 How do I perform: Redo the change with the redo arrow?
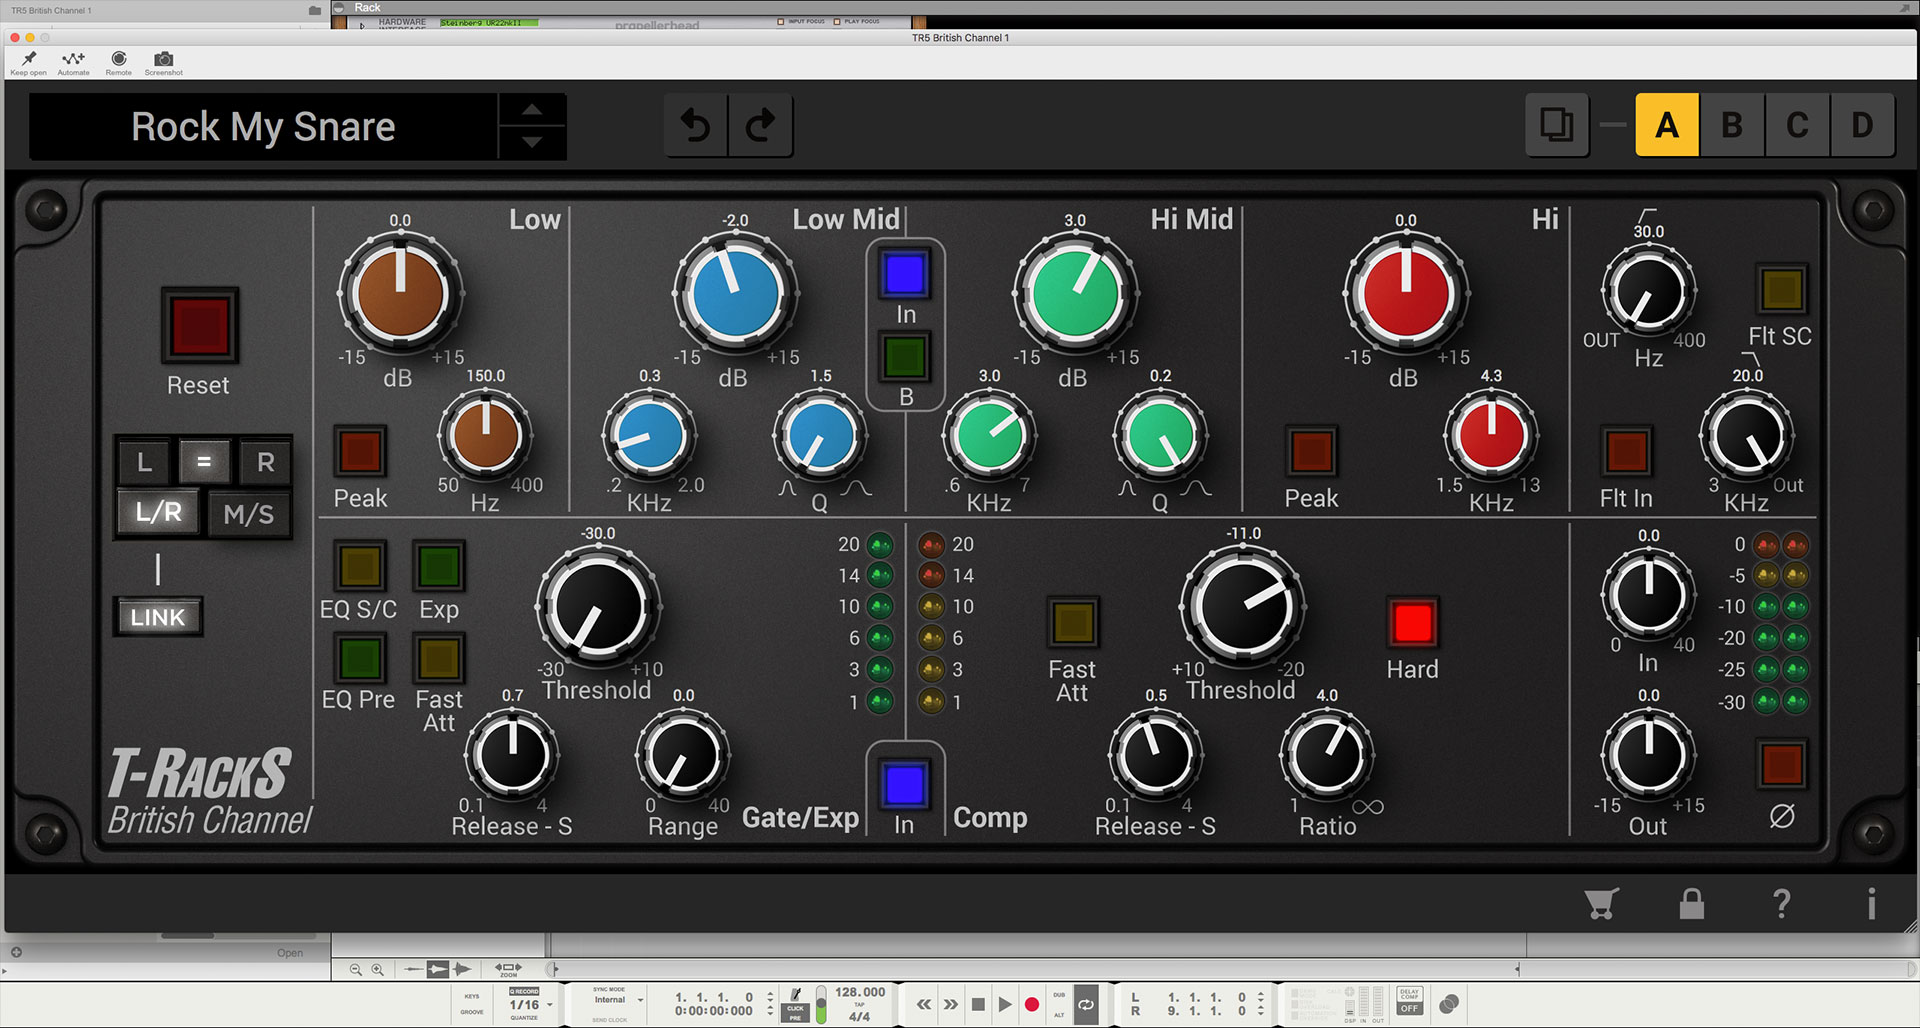761,126
